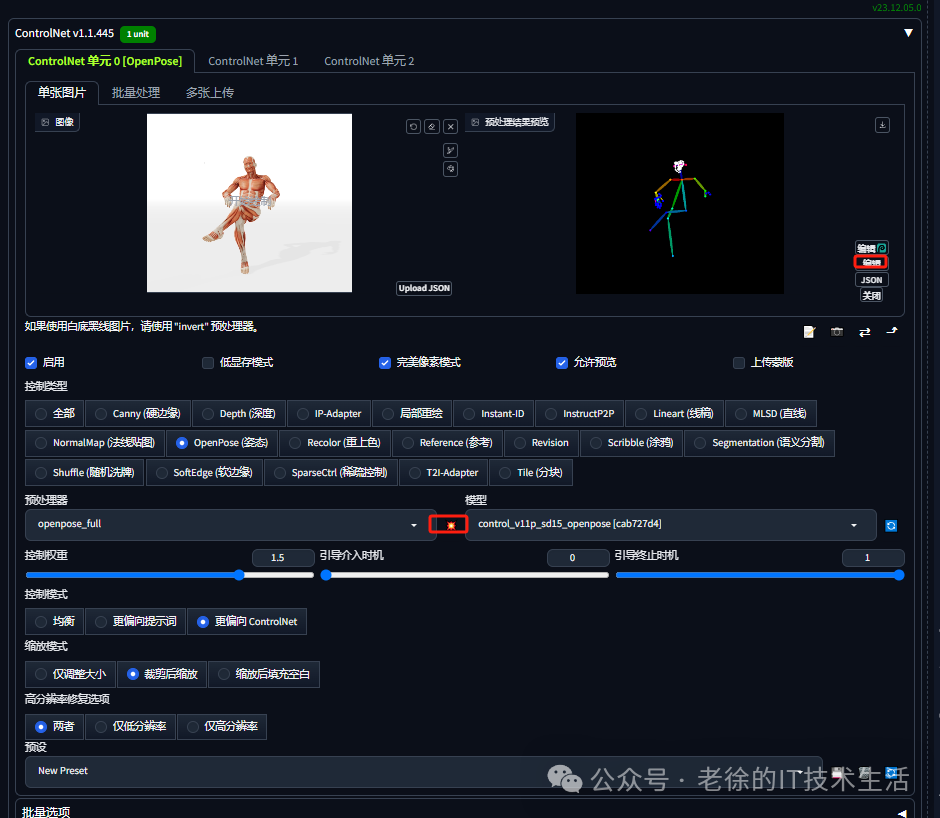The width and height of the screenshot is (940, 818).
Task: Adjust the 控制权重 slider
Action: click(x=170, y=575)
